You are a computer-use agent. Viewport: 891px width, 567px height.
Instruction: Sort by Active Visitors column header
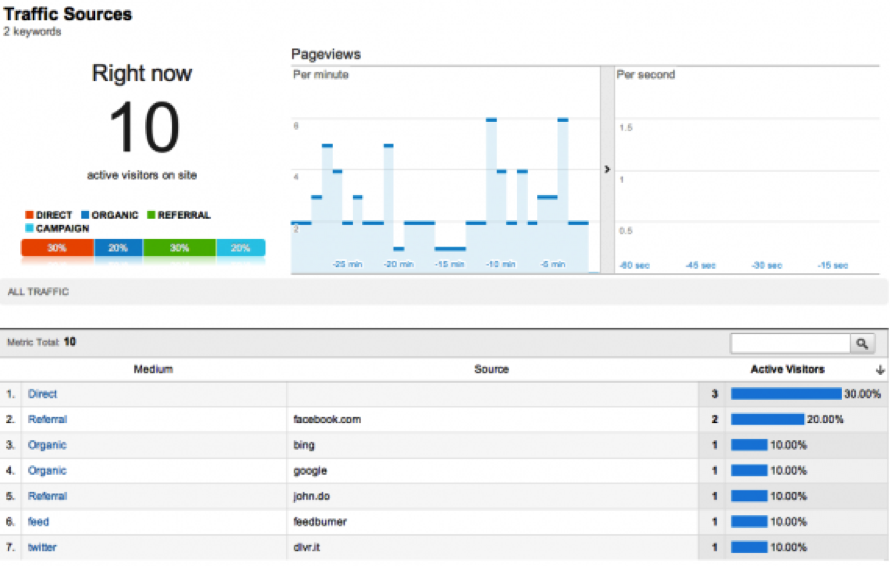pos(787,369)
